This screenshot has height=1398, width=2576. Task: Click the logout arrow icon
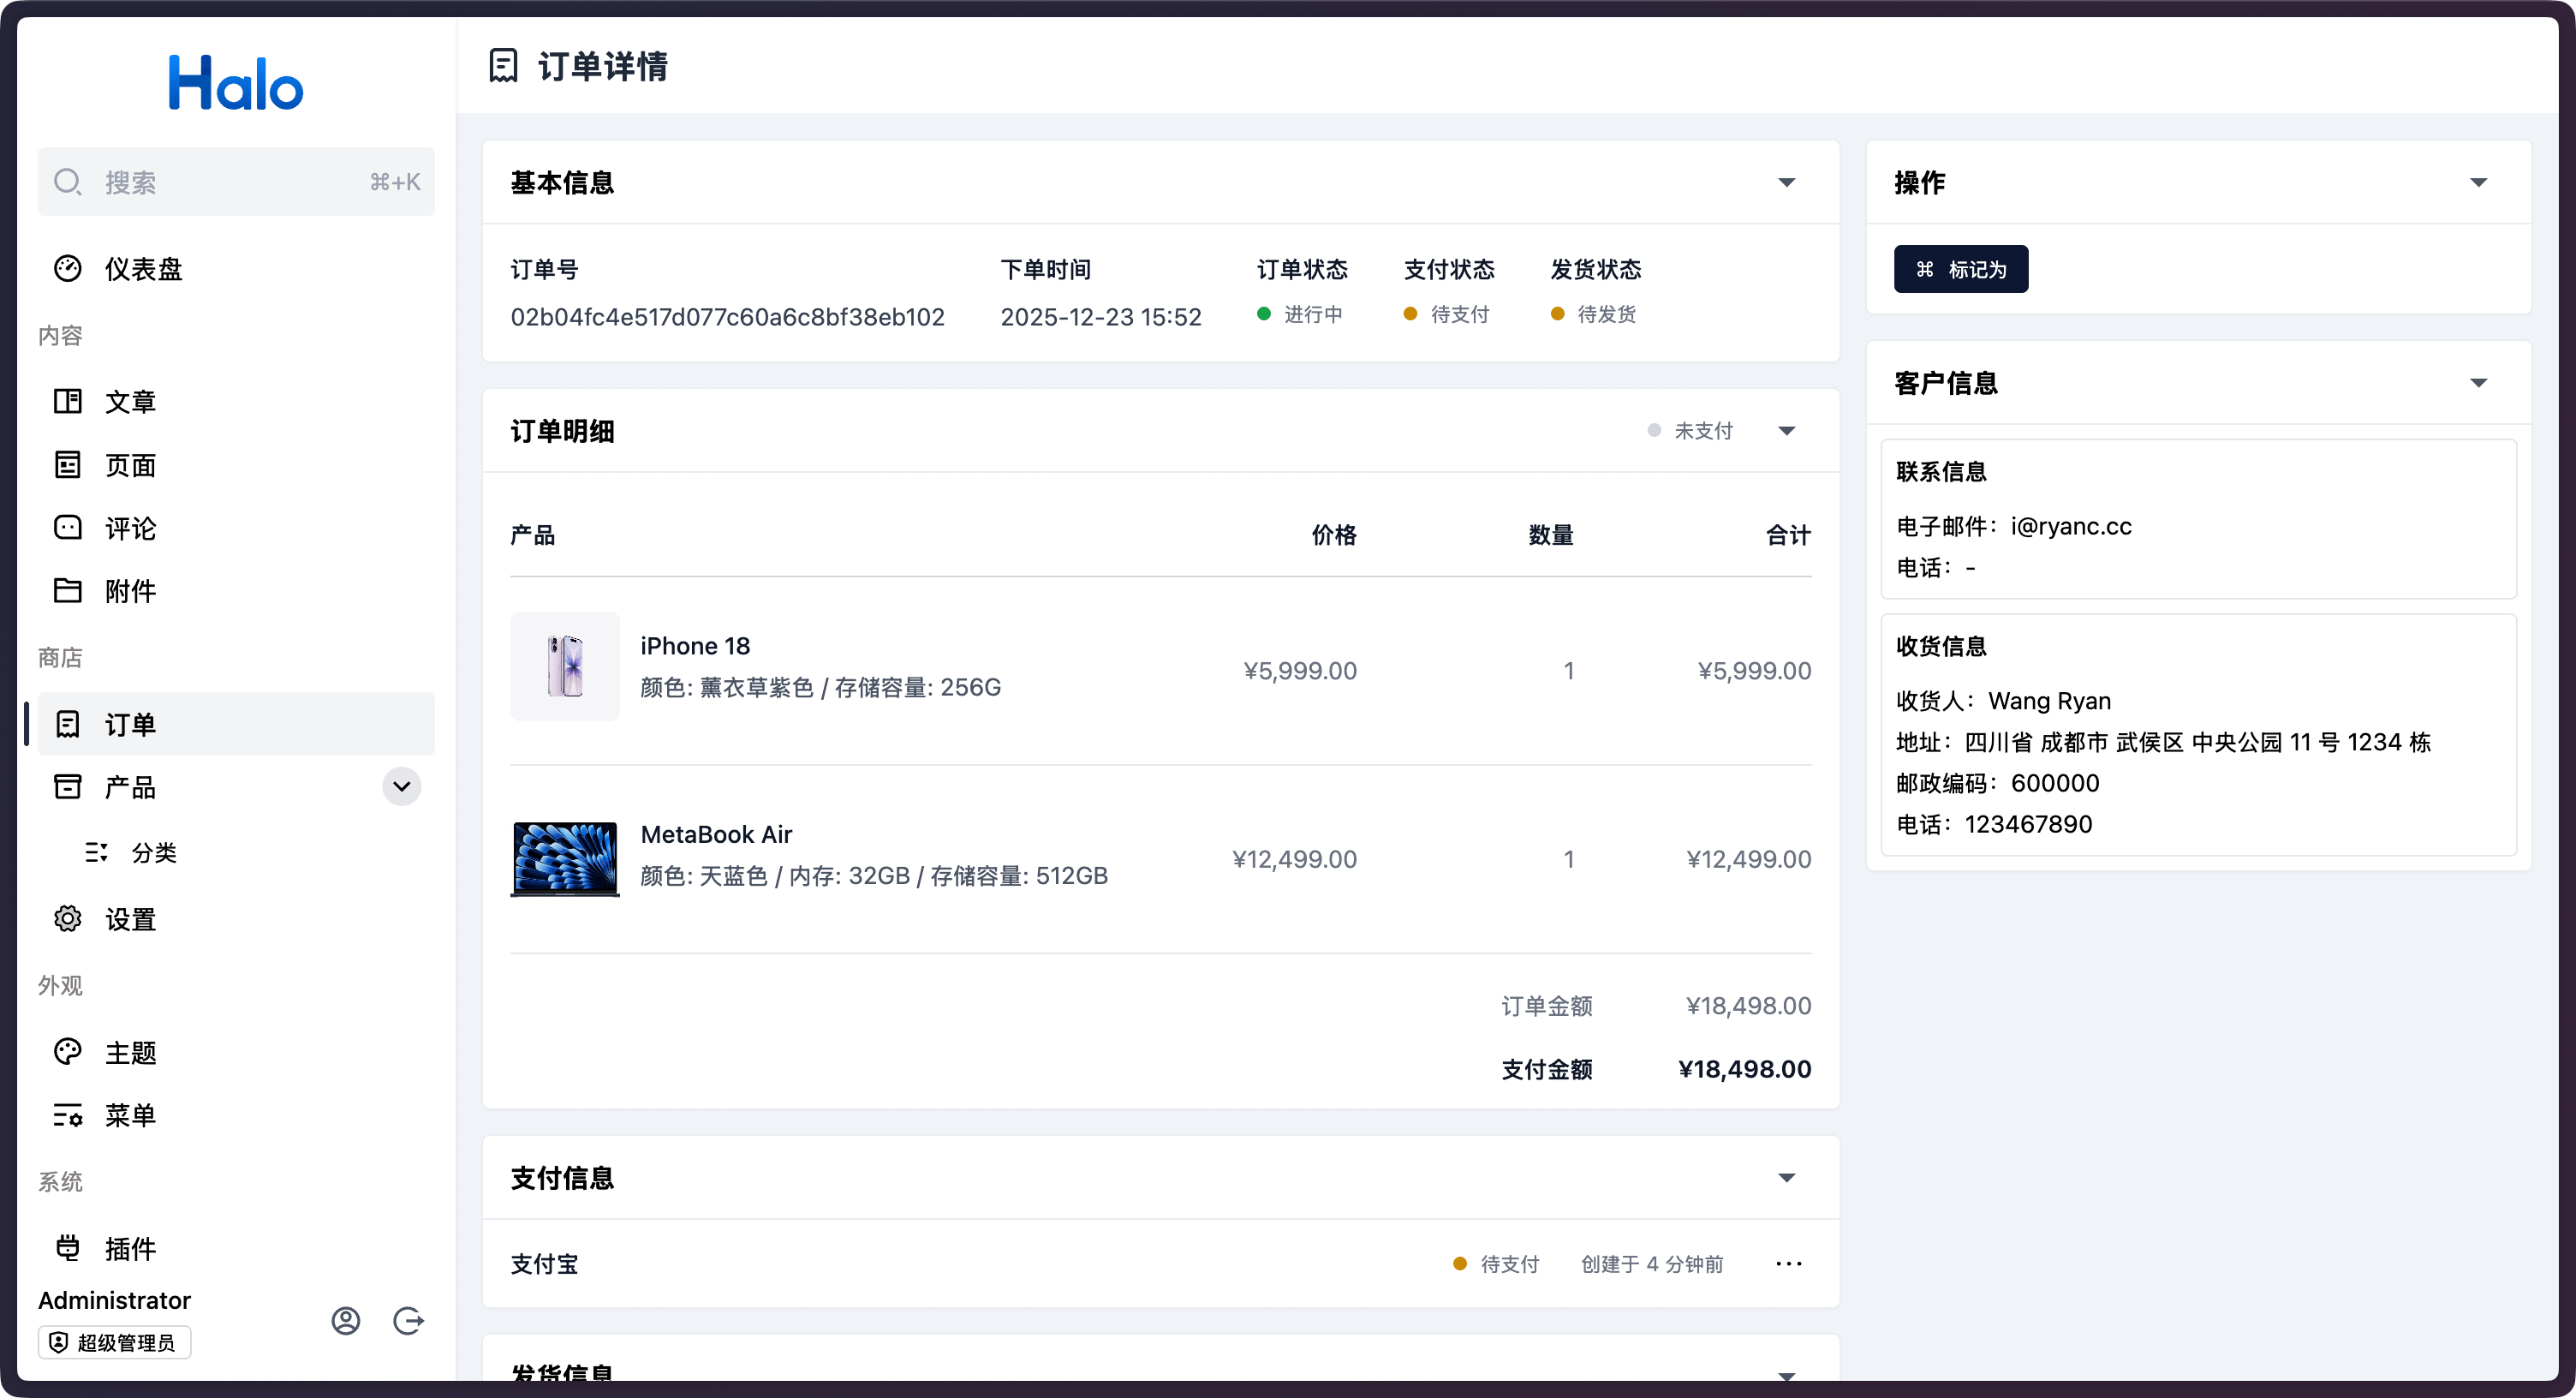coord(408,1321)
